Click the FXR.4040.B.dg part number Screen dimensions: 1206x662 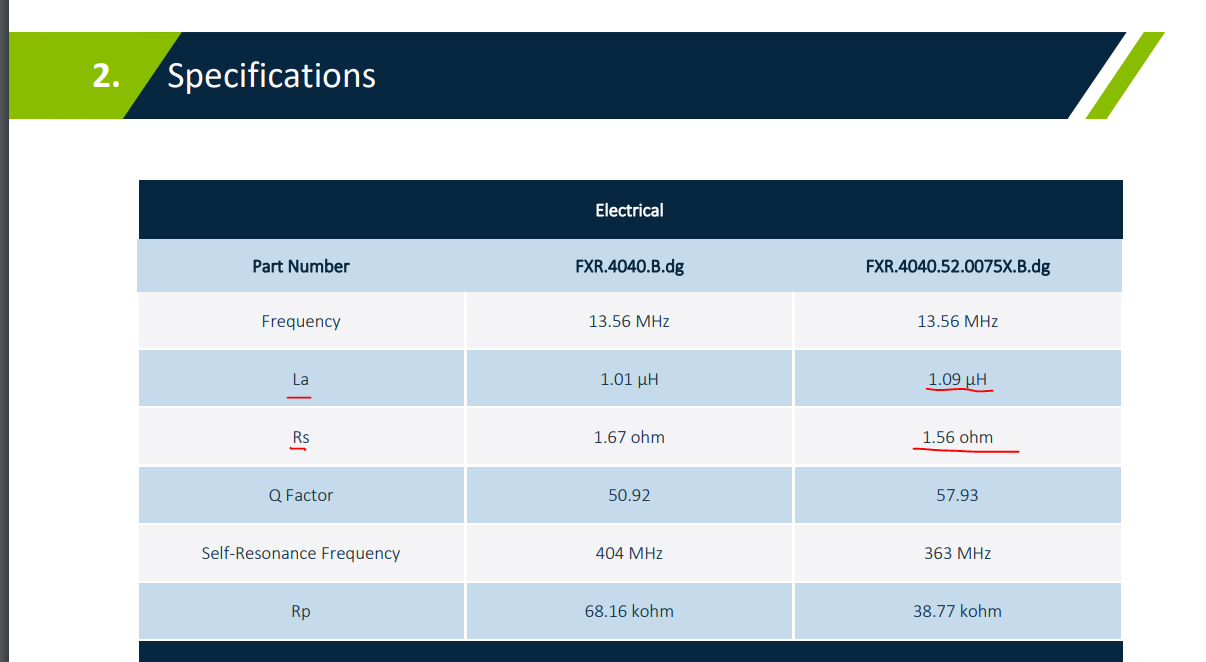coord(629,266)
